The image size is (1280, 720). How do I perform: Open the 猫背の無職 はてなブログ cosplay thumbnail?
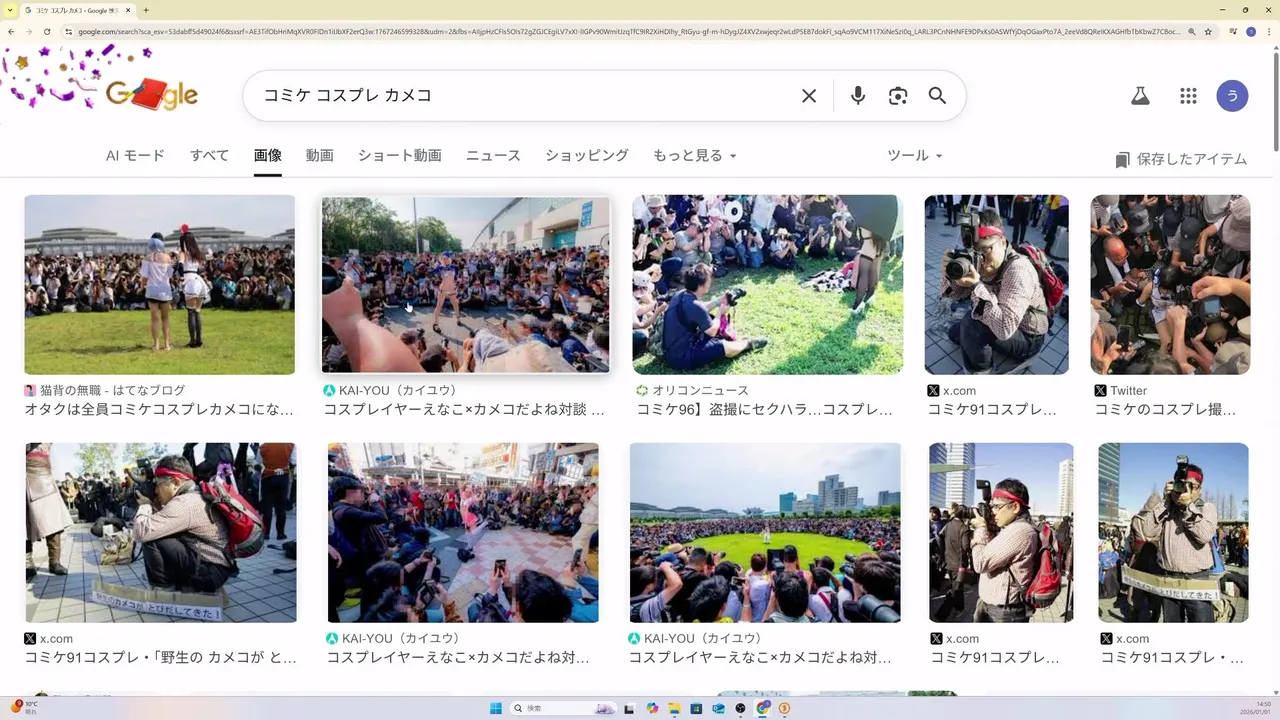pos(160,285)
